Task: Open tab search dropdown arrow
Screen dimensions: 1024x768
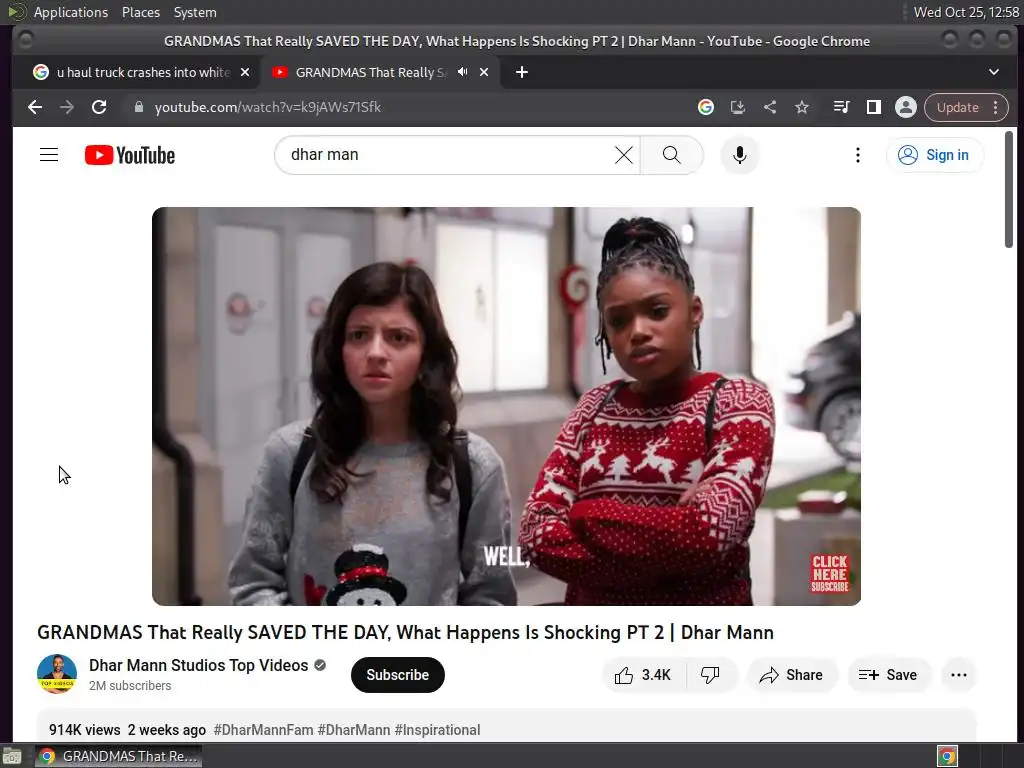Action: [x=993, y=72]
